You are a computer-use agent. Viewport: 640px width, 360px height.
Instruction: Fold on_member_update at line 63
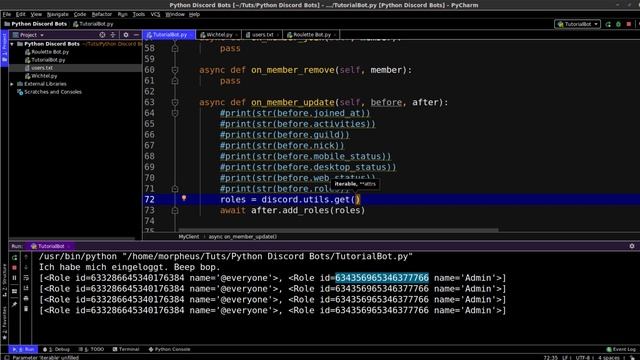tap(175, 102)
